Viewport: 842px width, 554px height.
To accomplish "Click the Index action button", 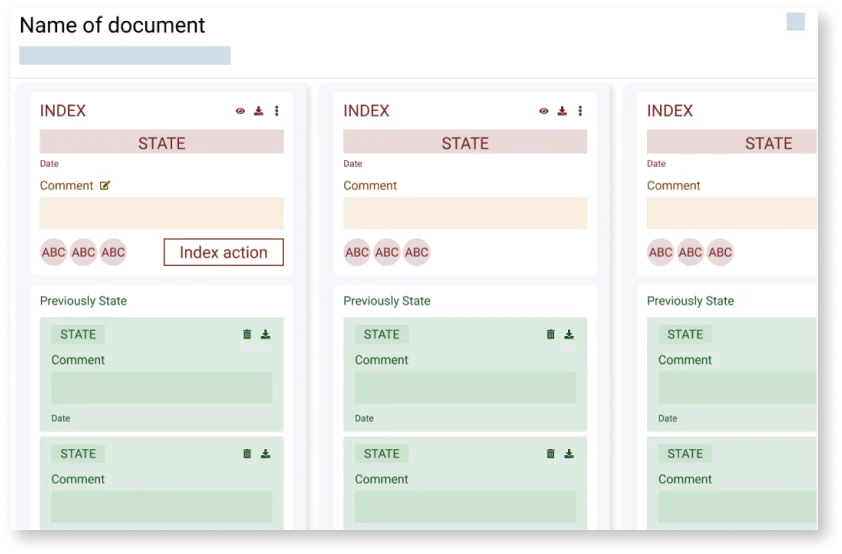I will 223,252.
